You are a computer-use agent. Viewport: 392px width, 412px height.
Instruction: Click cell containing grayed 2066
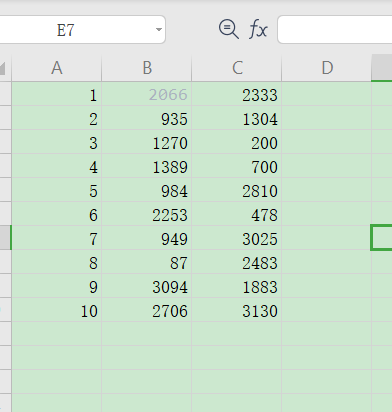[147, 94]
